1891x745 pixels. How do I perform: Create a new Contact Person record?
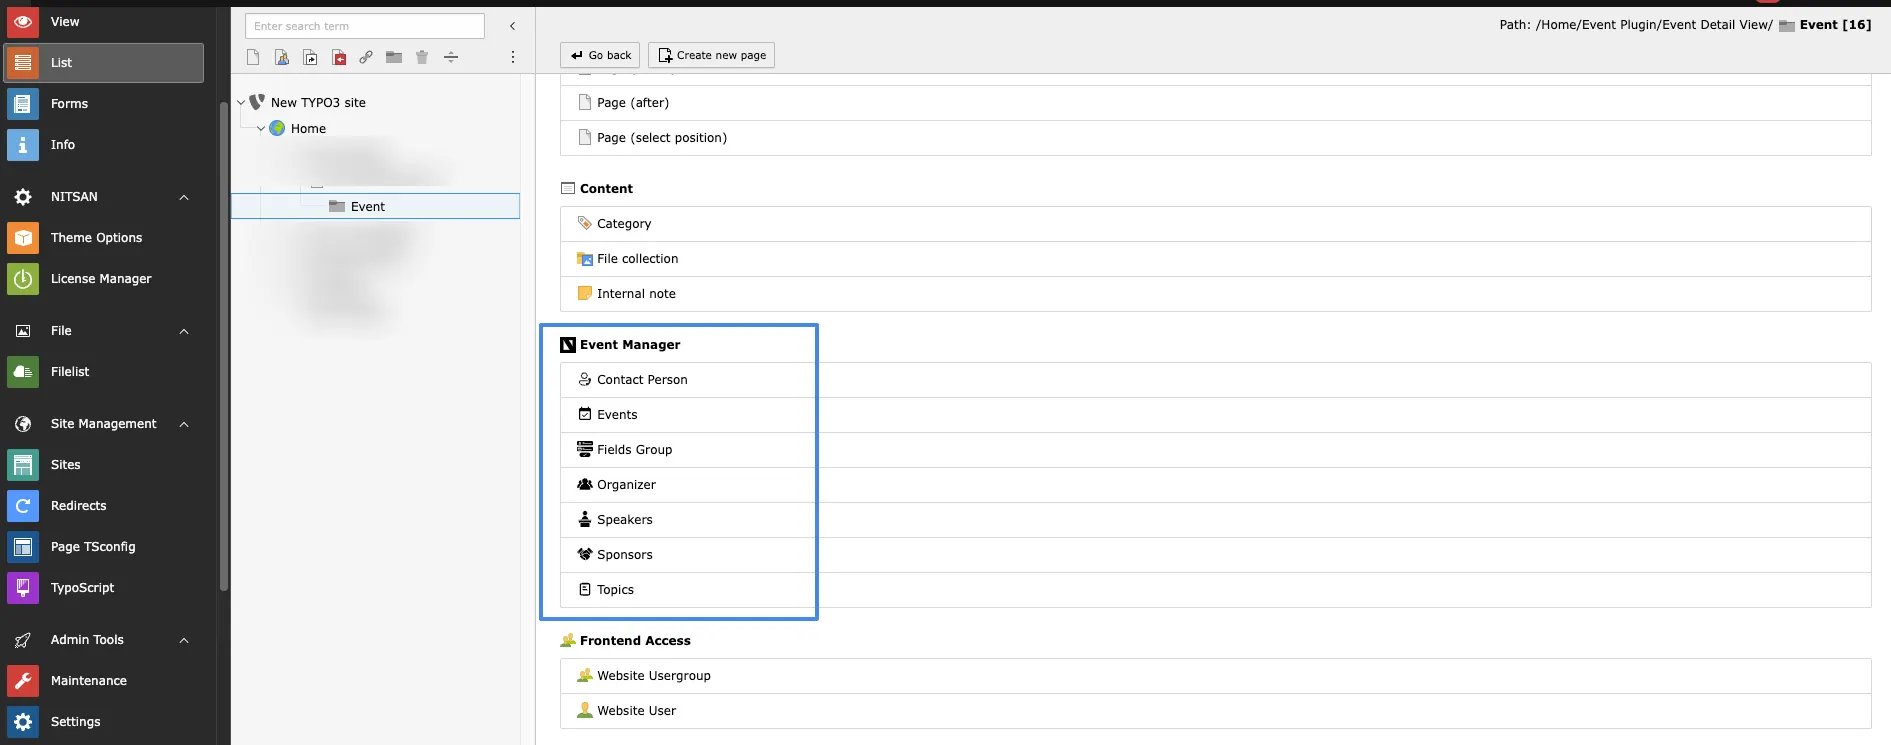[x=1215, y=380]
